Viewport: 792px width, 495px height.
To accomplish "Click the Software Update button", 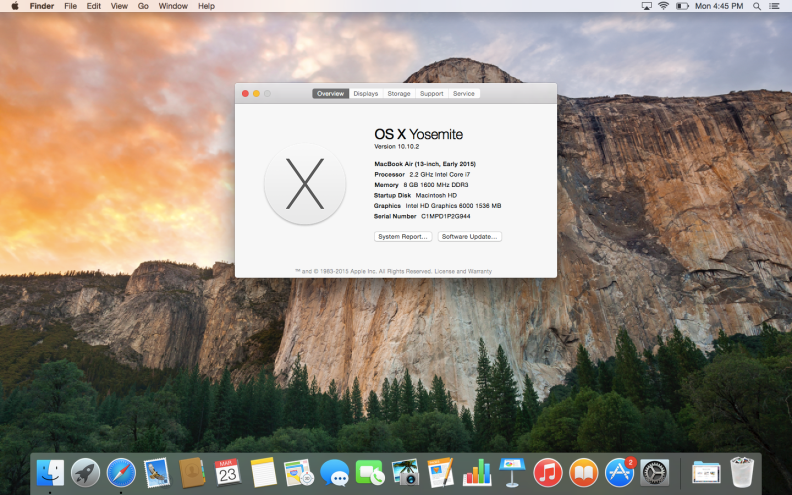I will coord(470,236).
